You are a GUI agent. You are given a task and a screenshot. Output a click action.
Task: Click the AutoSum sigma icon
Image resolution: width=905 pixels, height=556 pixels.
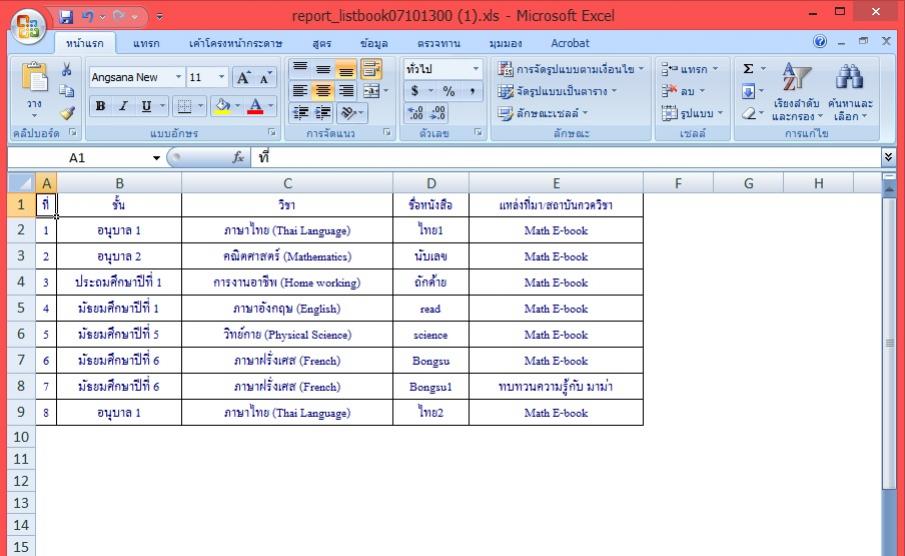click(749, 69)
